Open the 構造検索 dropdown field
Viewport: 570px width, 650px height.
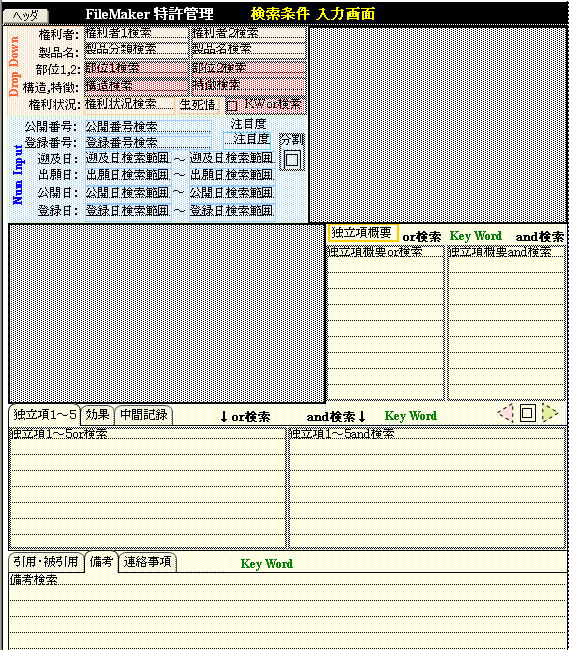click(136, 86)
